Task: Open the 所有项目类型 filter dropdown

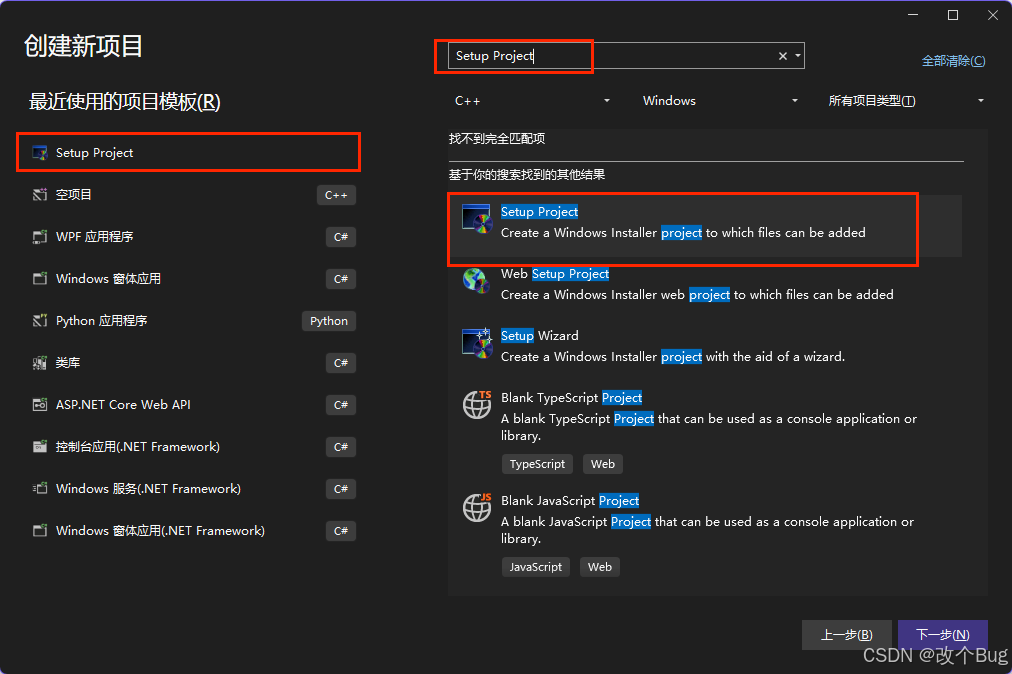Action: [906, 101]
